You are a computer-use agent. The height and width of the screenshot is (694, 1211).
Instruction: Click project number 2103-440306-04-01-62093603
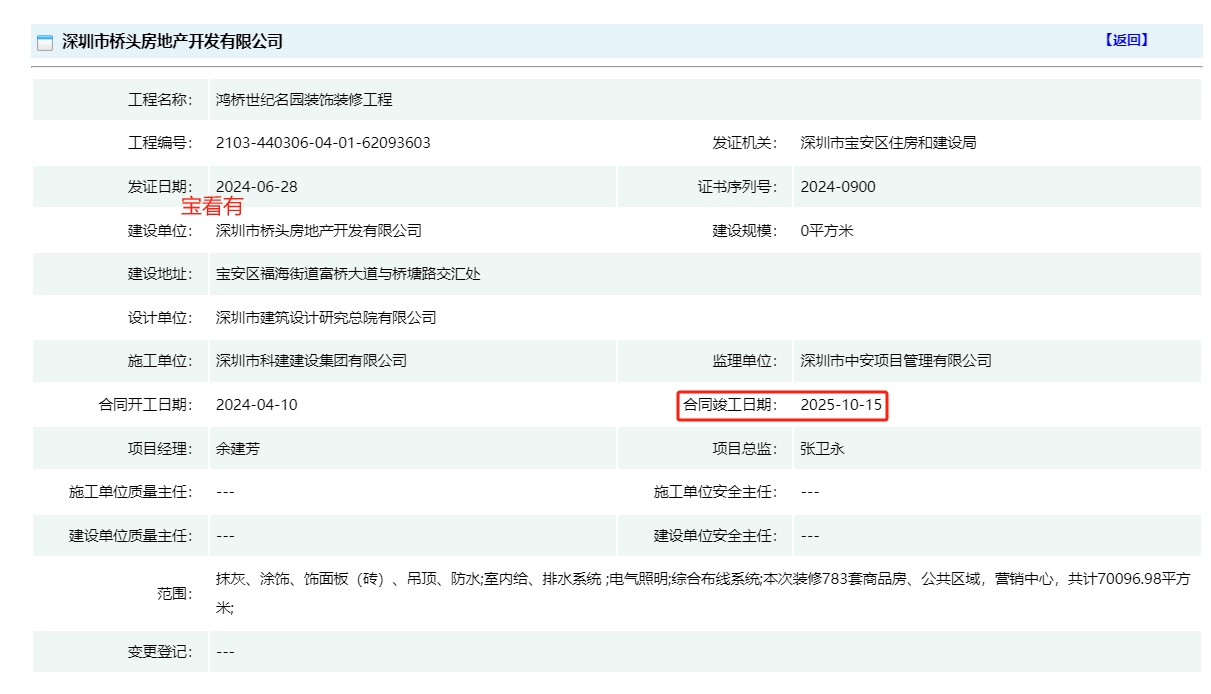coord(323,143)
